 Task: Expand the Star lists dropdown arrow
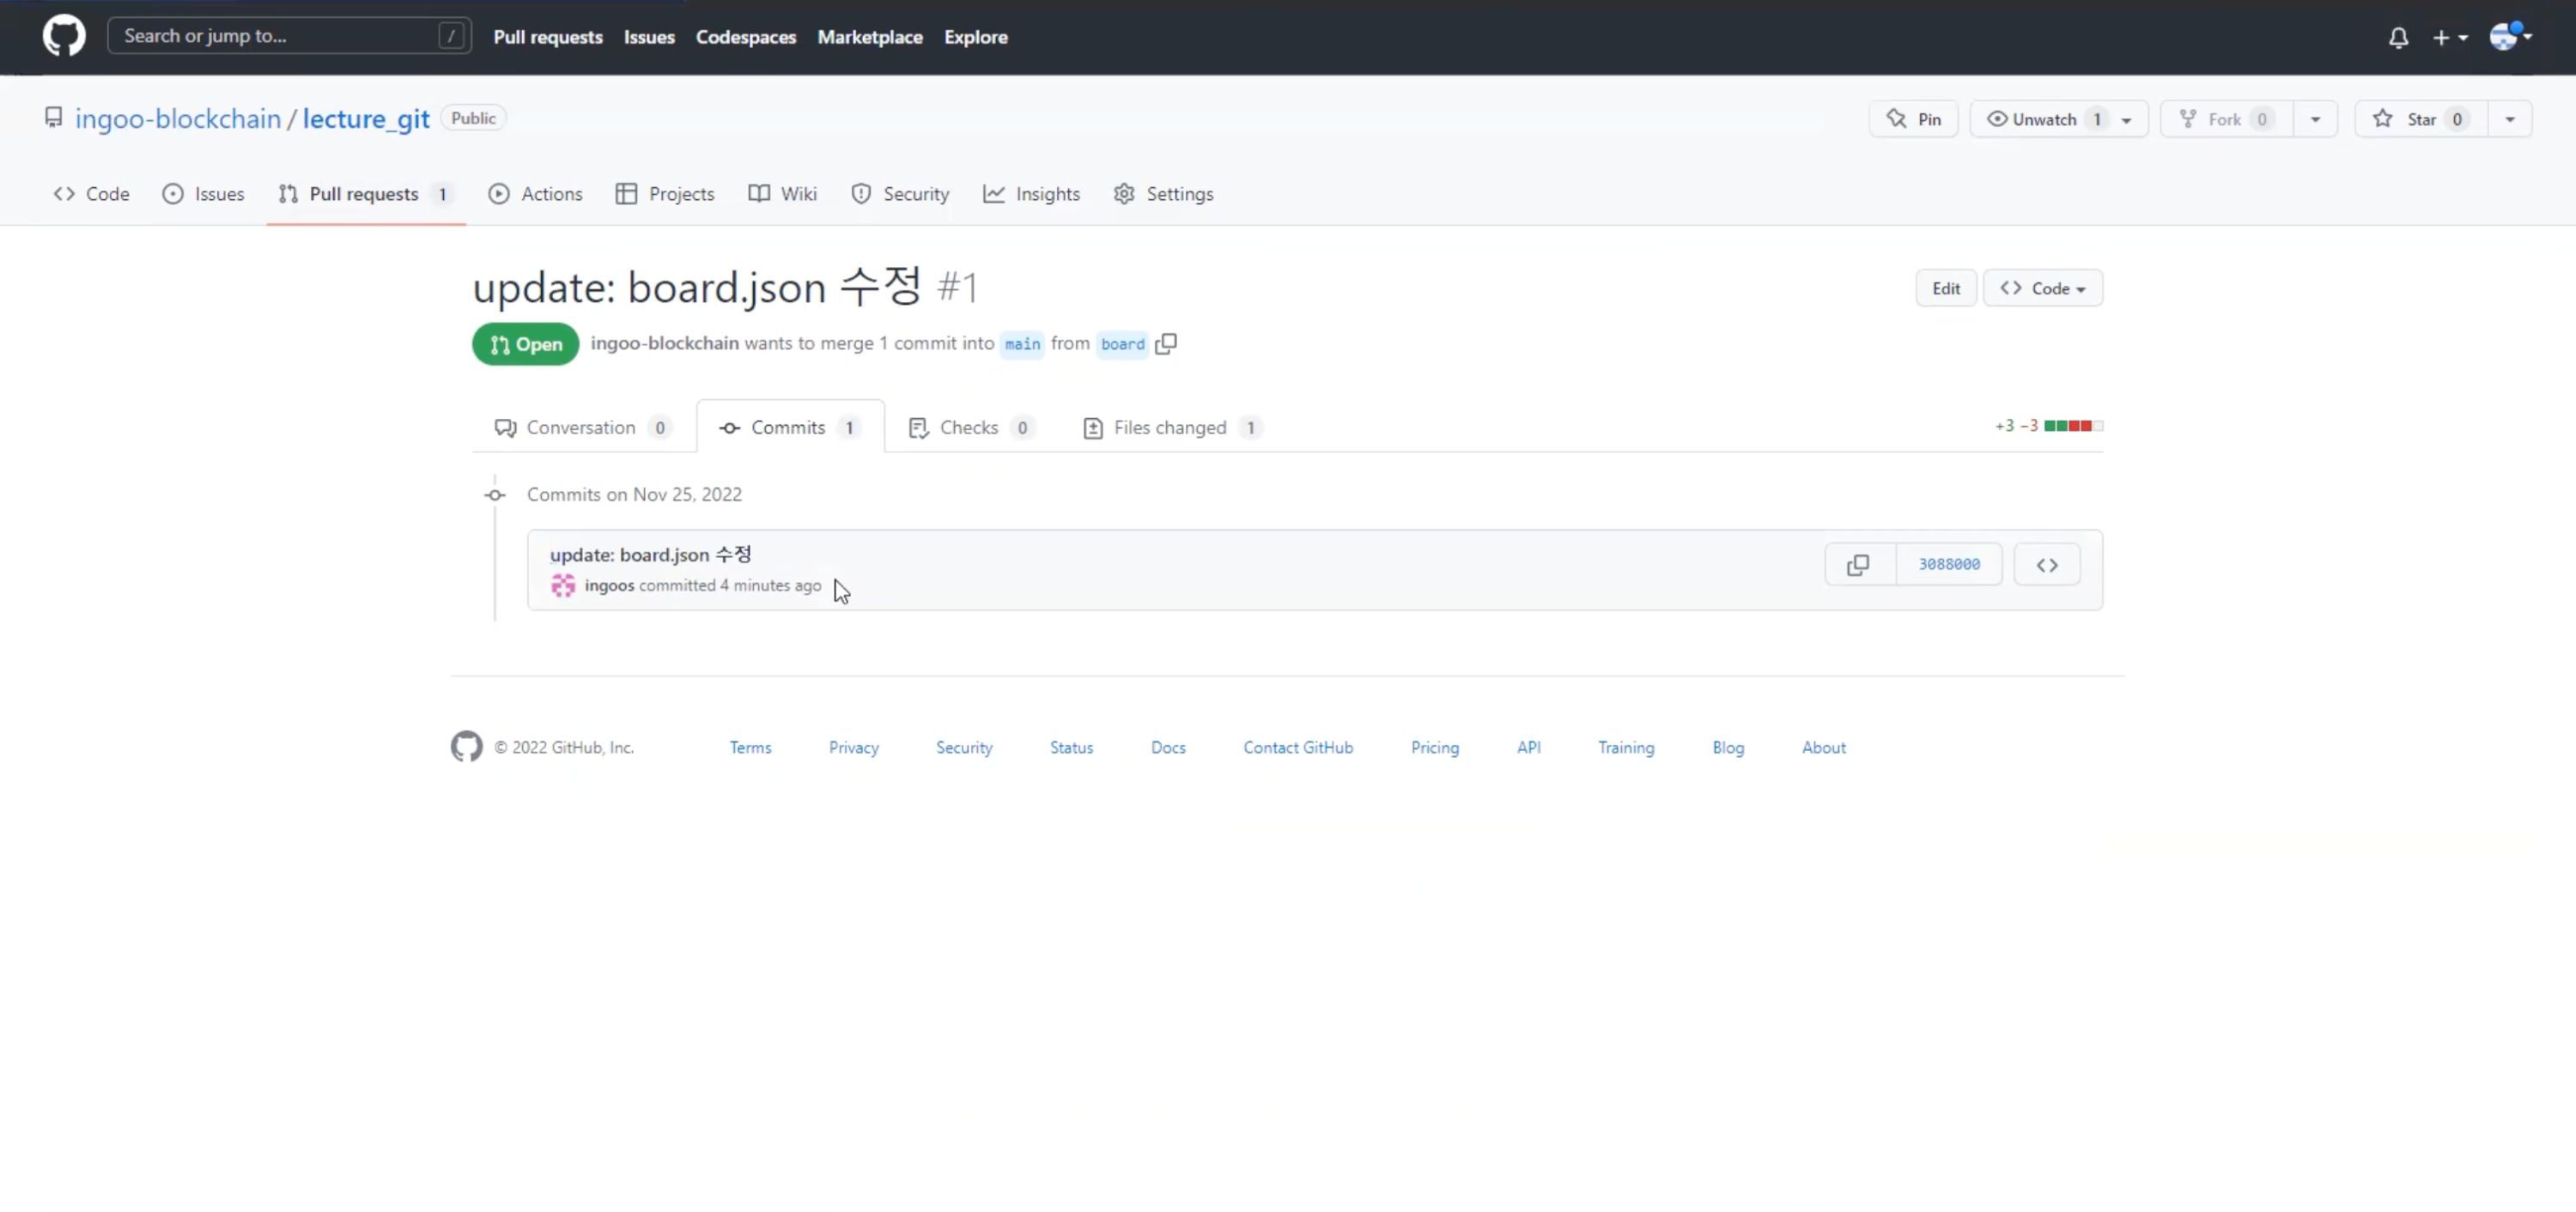[2510, 119]
